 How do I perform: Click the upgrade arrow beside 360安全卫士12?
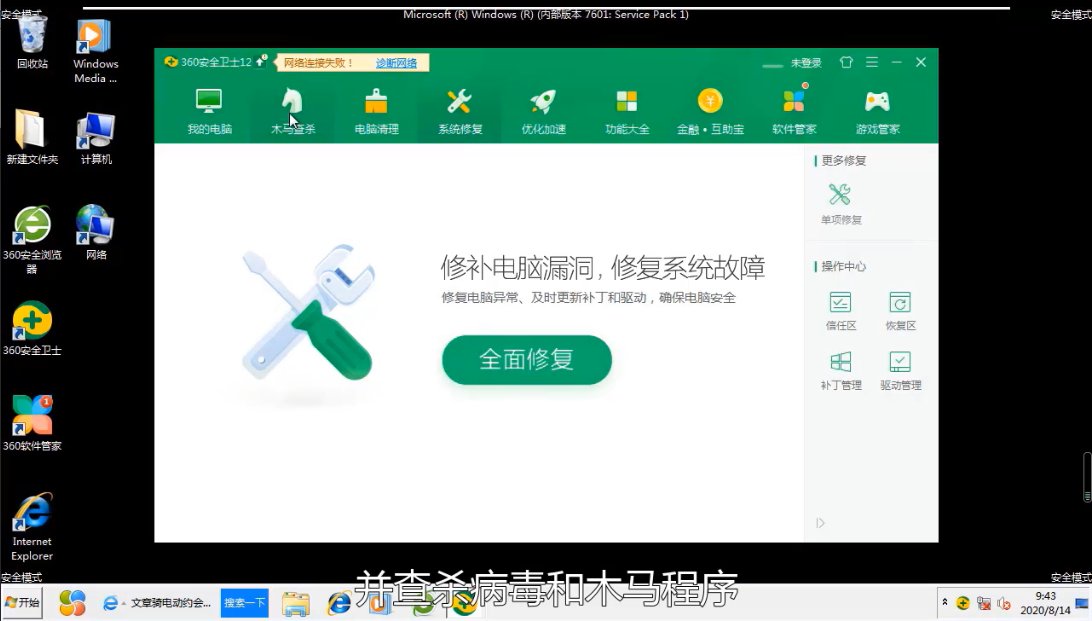point(262,61)
